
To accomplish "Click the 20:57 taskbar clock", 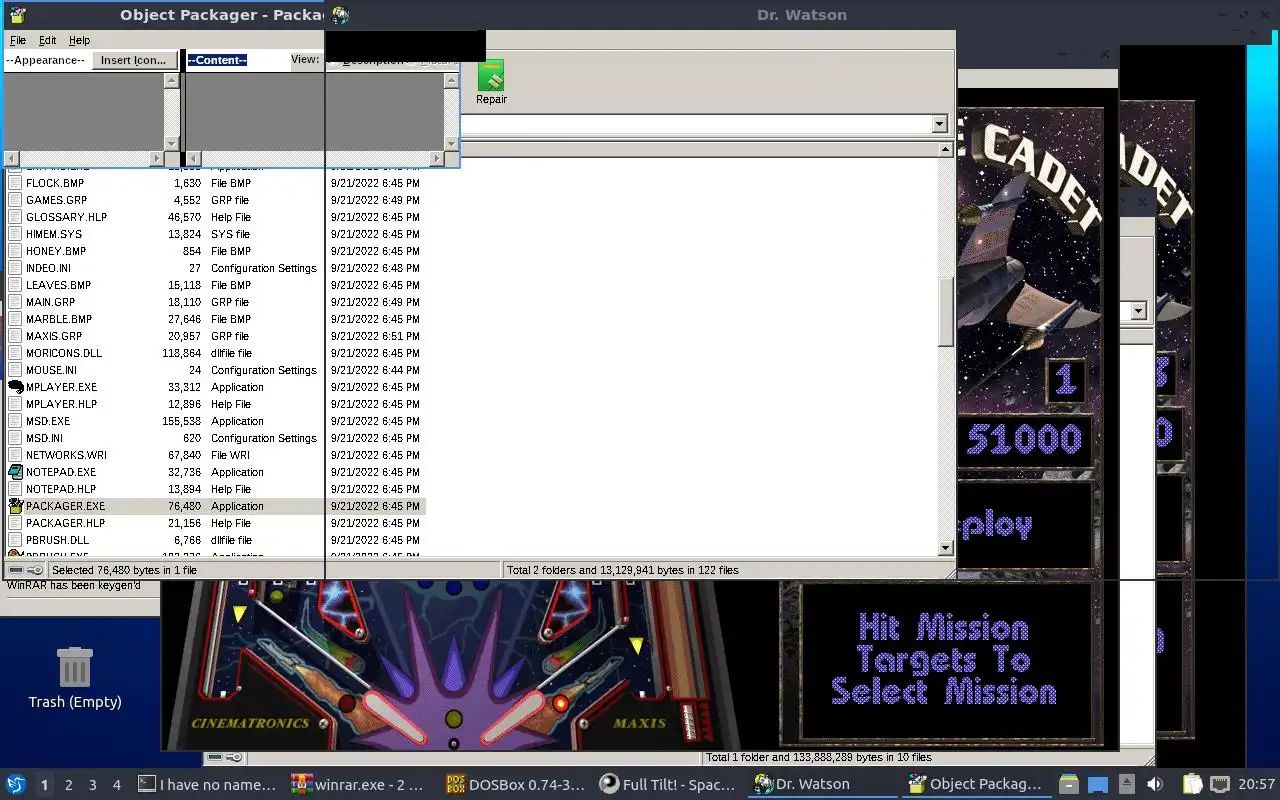I will (x=1257, y=784).
